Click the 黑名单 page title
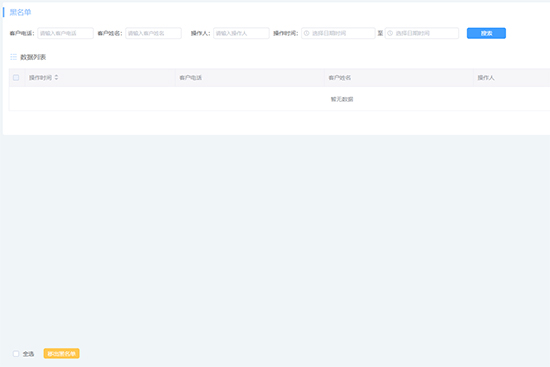The height and width of the screenshot is (367, 550). (x=20, y=12)
